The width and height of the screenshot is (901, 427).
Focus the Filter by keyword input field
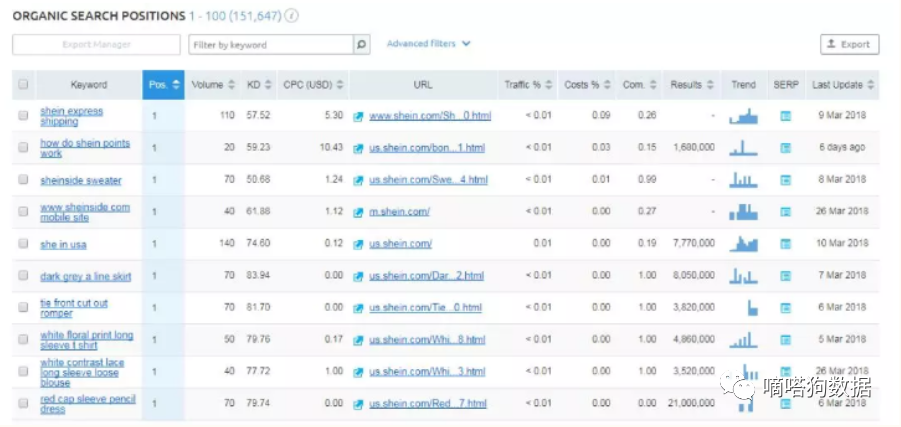click(271, 44)
